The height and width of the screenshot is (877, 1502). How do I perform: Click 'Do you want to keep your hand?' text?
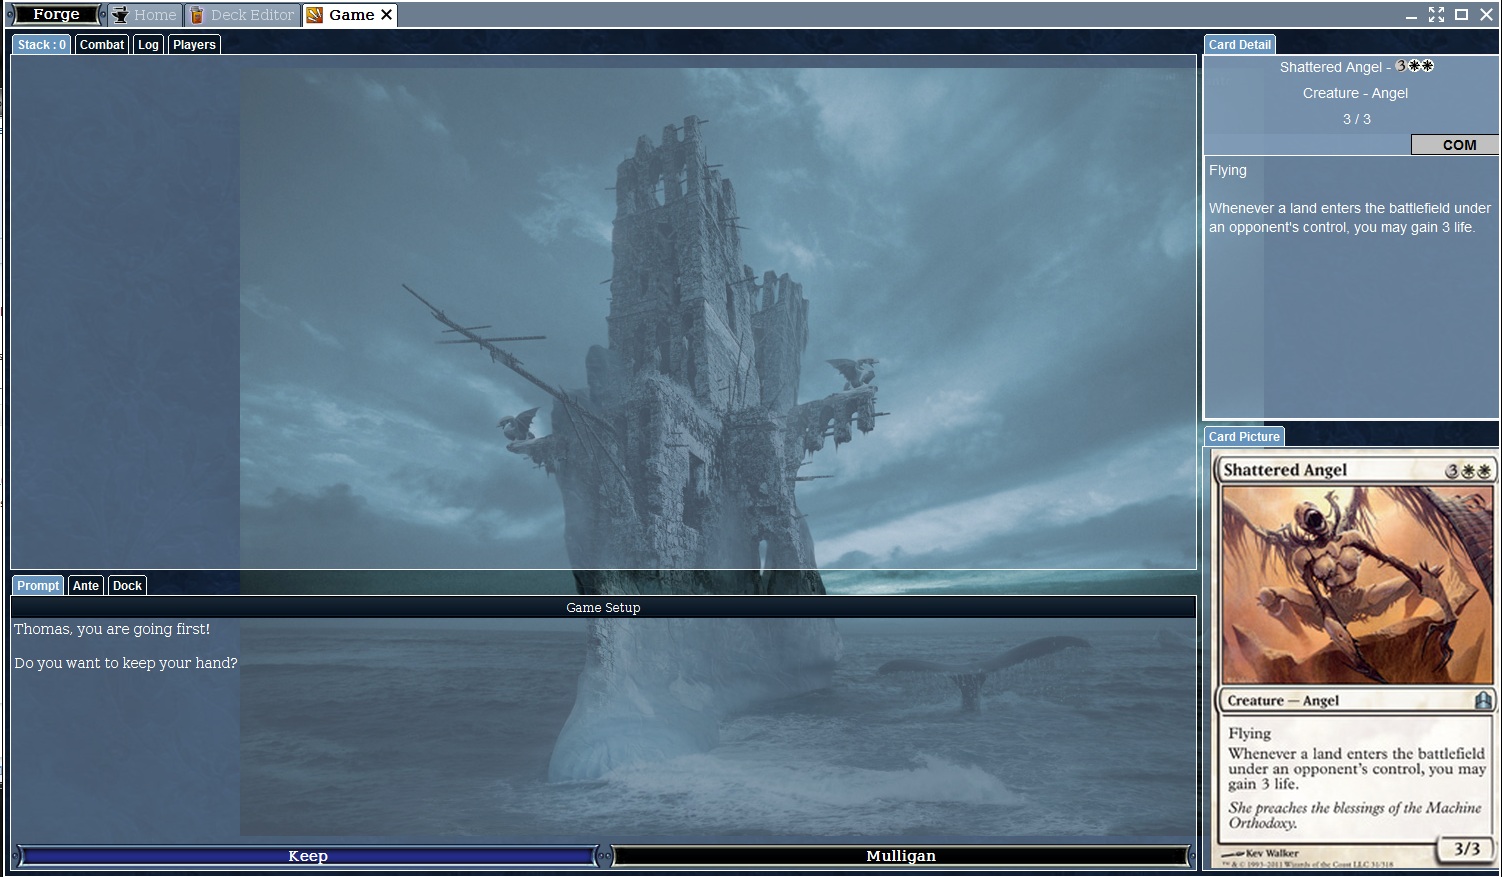point(126,663)
